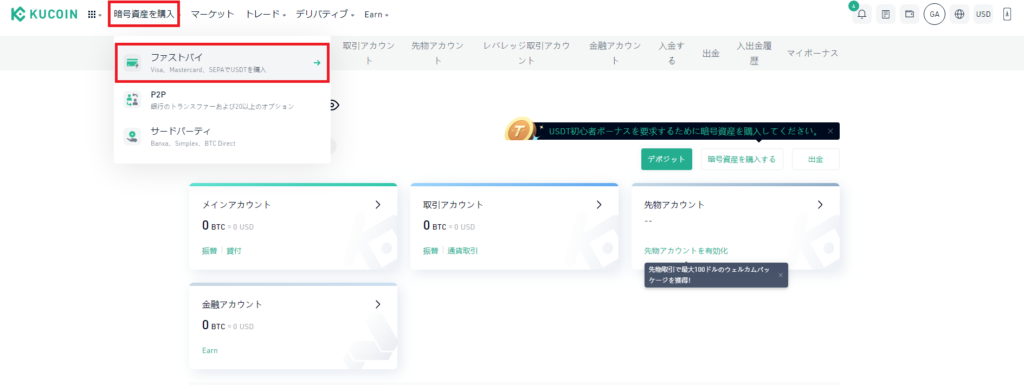The height and width of the screenshot is (385, 1024).
Task: Click the 暗号資産を購入する button
Action: click(x=742, y=159)
